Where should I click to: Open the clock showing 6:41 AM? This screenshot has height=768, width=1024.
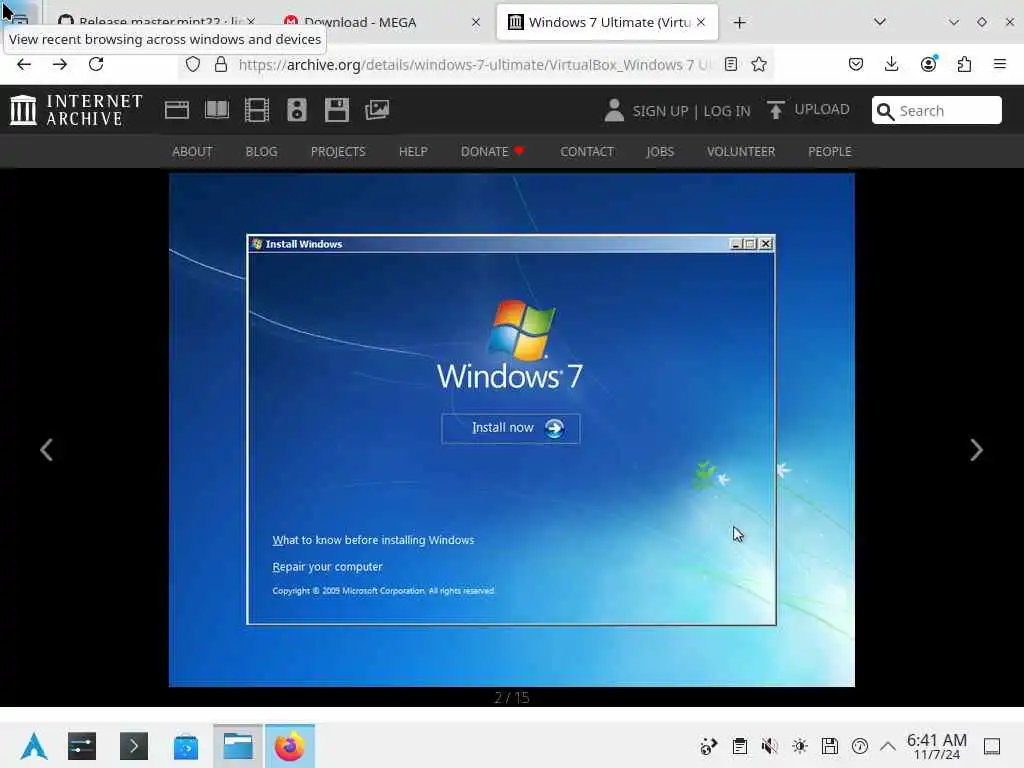pos(936,746)
